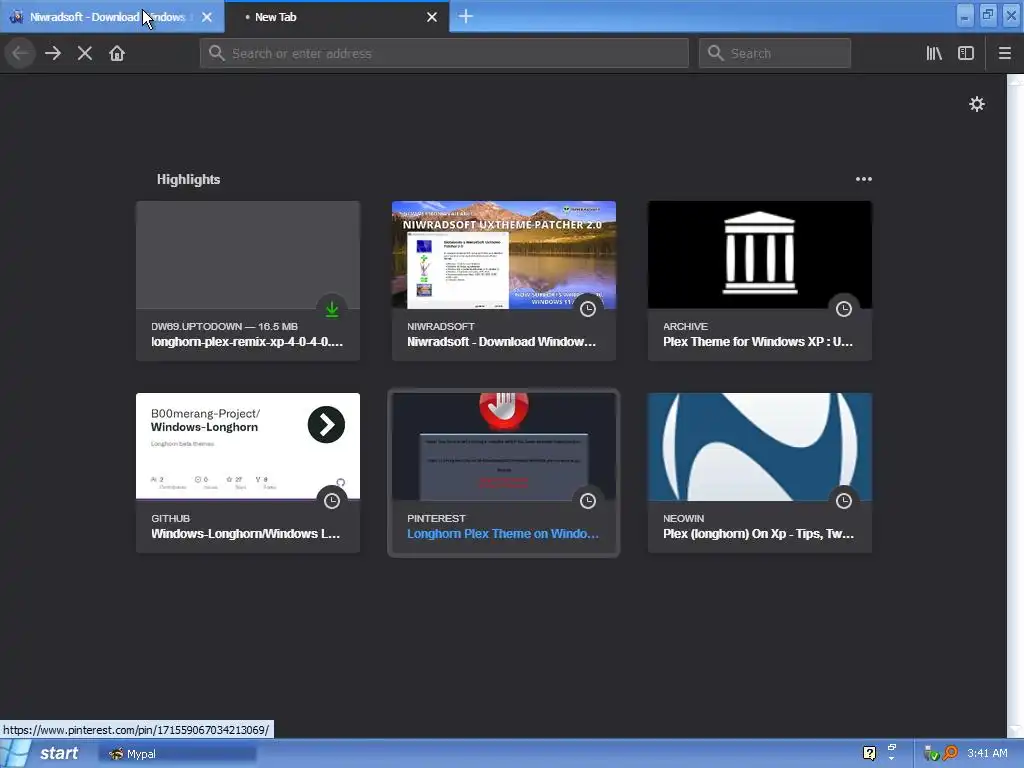The width and height of the screenshot is (1024, 768).
Task: Stop loading the page
Action: click(85, 53)
